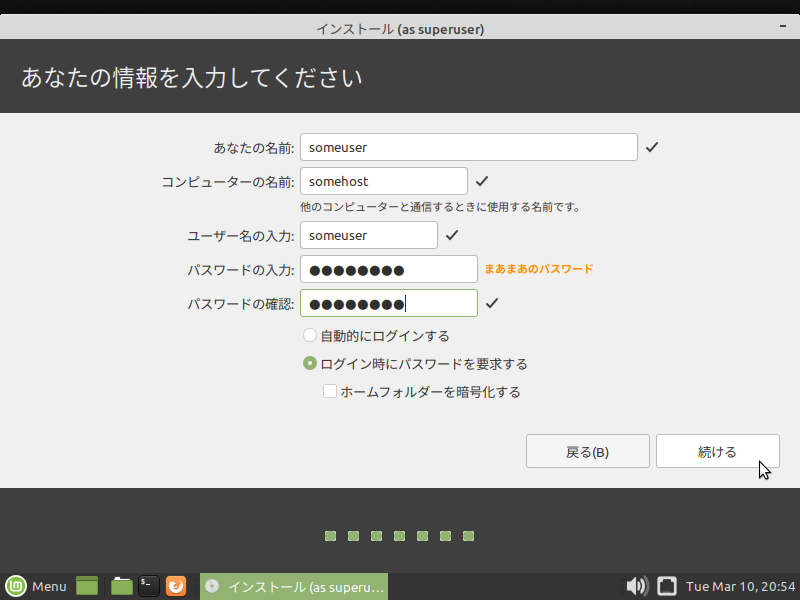Launch Firefox from the taskbar

pos(176,586)
